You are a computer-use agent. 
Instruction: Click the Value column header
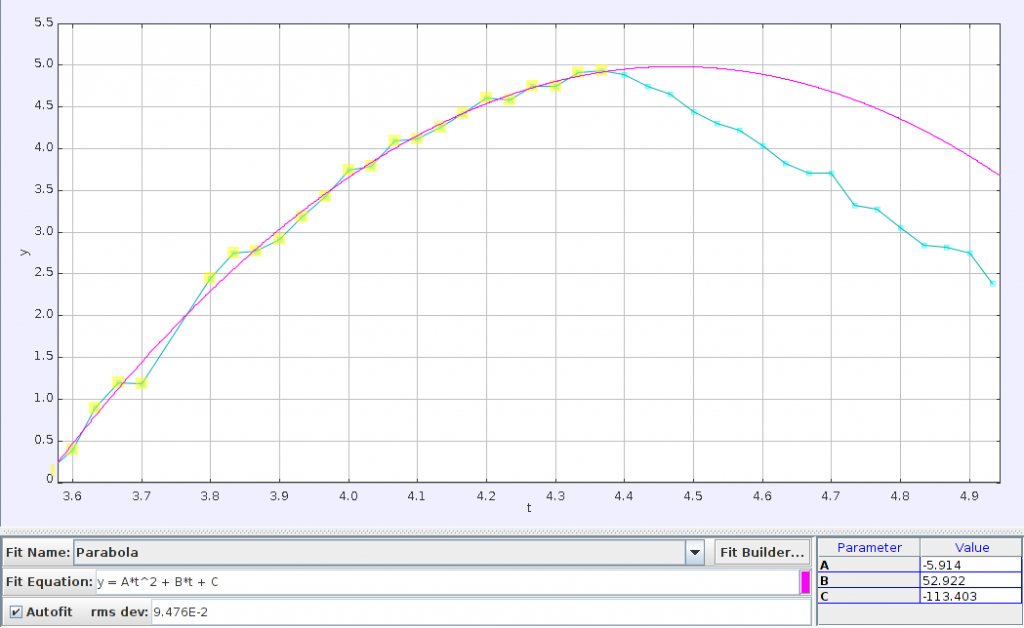[x=971, y=548]
